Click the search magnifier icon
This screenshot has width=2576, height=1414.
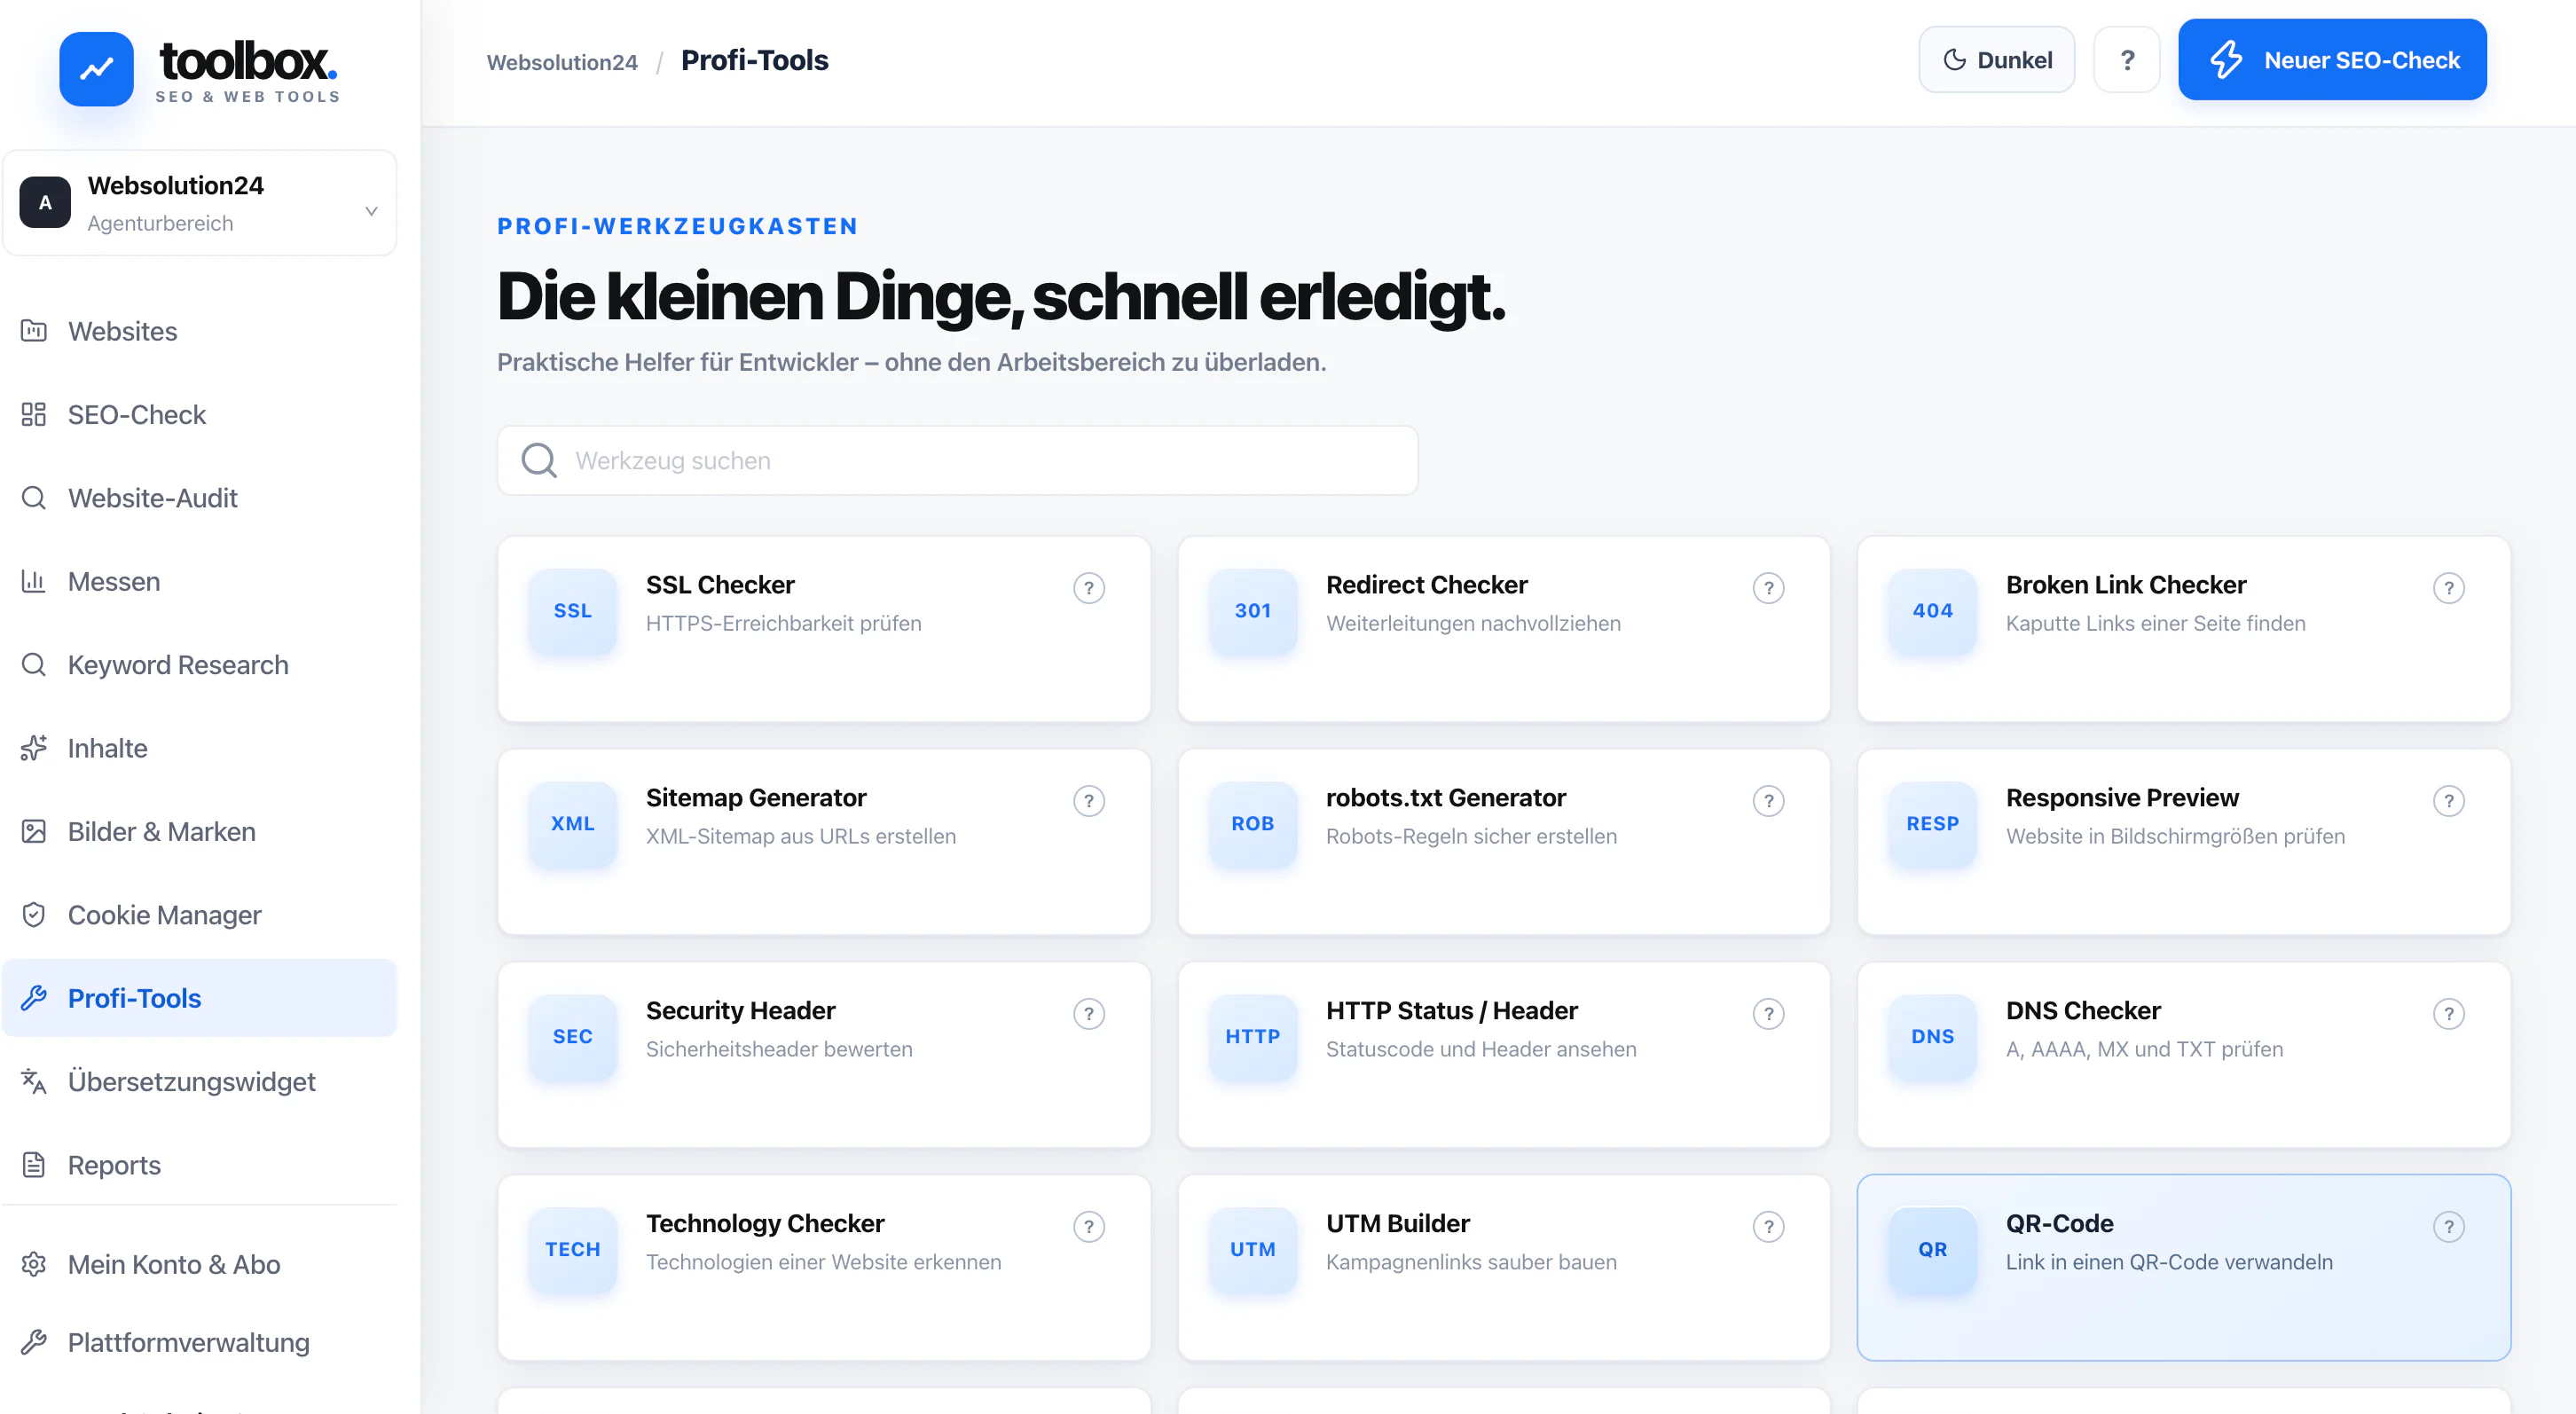pos(539,461)
